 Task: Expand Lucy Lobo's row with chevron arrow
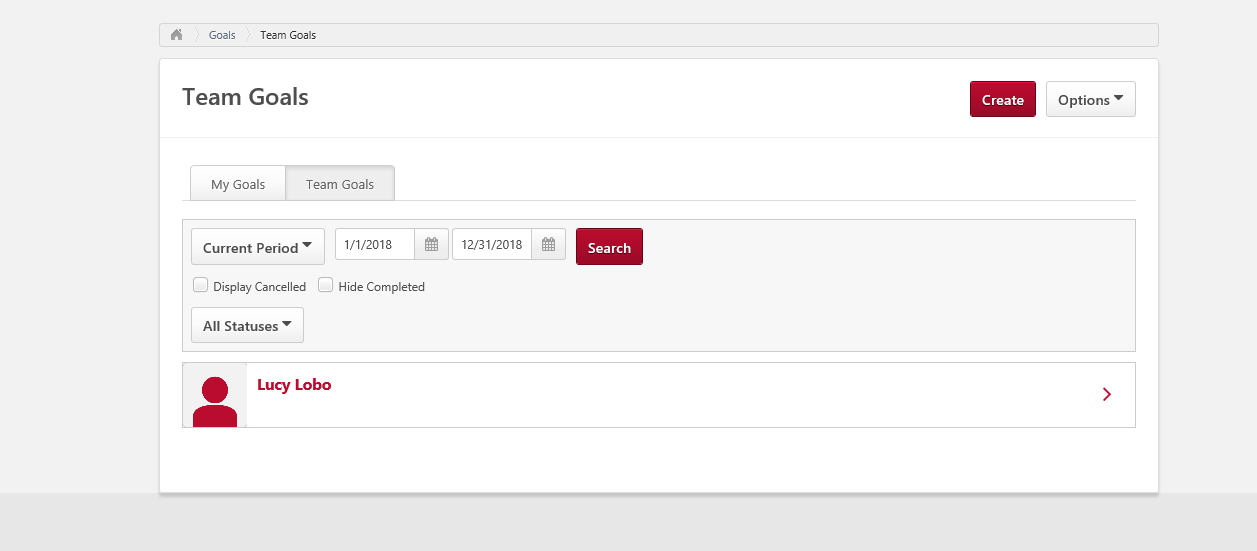click(1107, 394)
